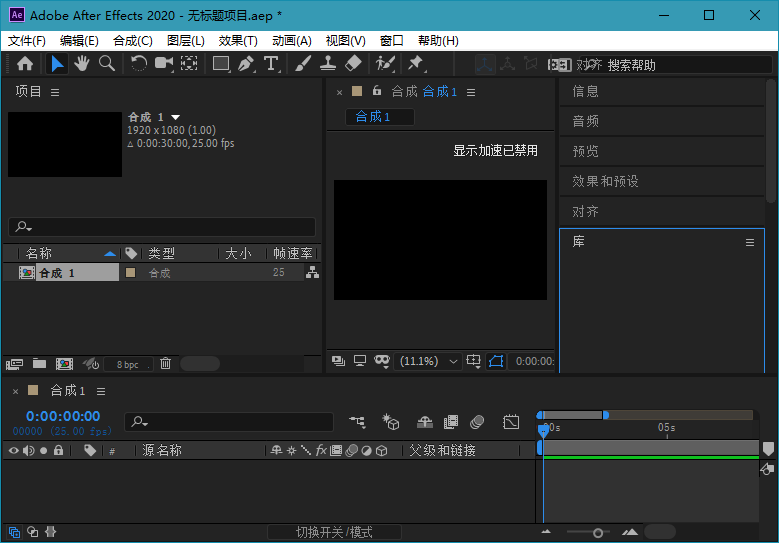This screenshot has height=543, width=779.
Task: Toggle transparency grid in viewer
Action: (x=497, y=361)
